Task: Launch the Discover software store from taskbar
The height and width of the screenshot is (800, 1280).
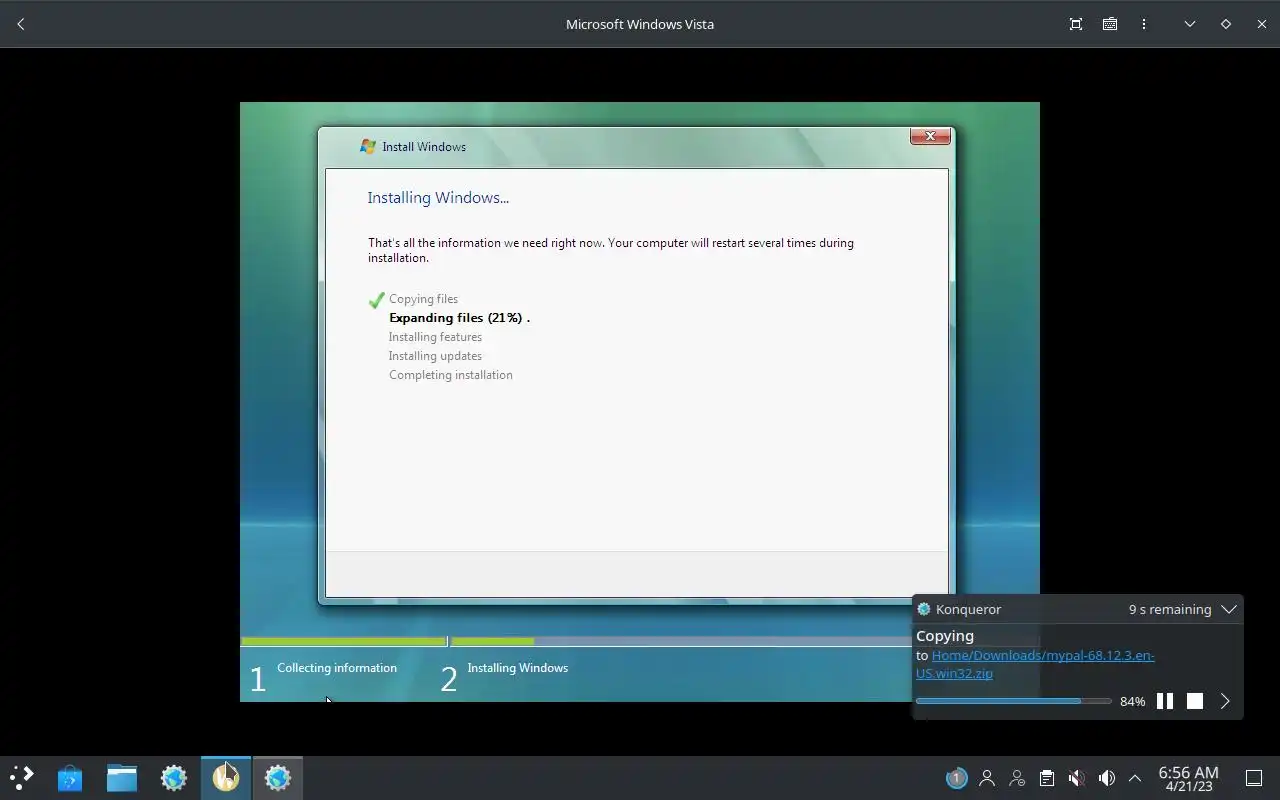Action: coord(70,778)
